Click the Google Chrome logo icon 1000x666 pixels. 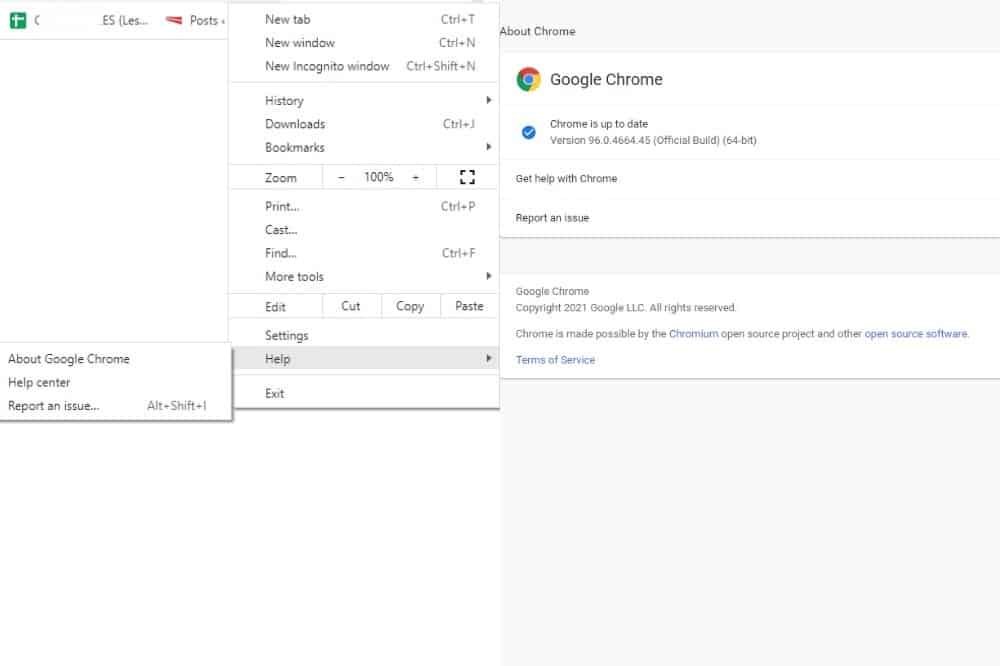coord(528,79)
